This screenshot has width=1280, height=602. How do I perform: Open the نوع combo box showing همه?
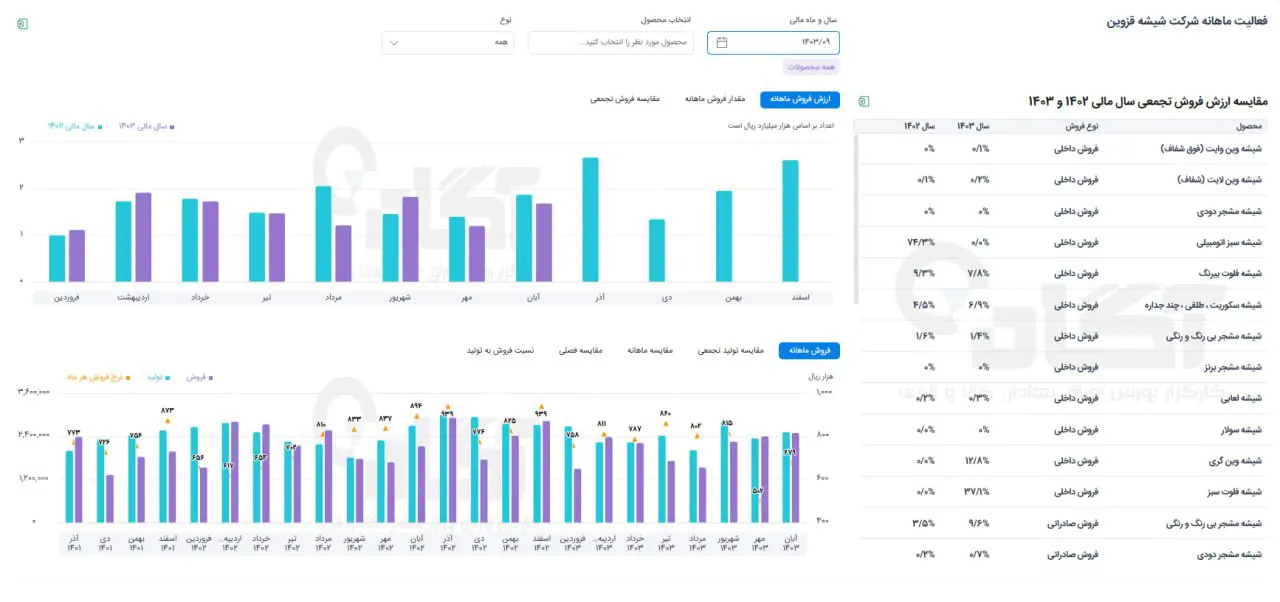(448, 43)
